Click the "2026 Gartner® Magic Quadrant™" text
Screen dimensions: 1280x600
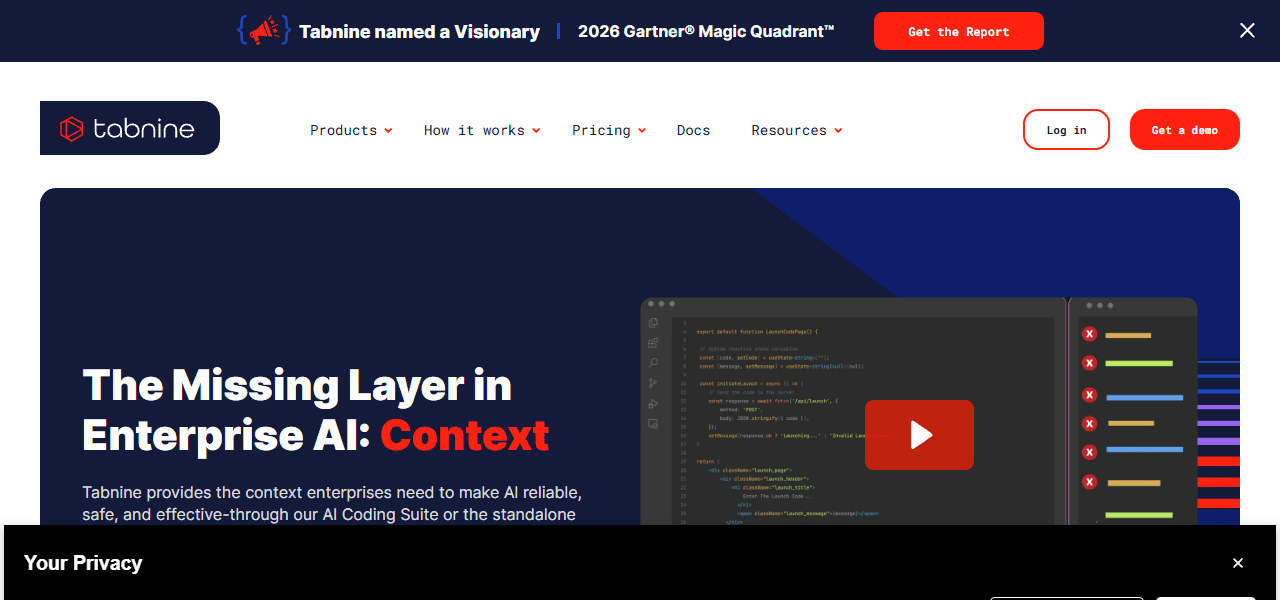point(706,31)
